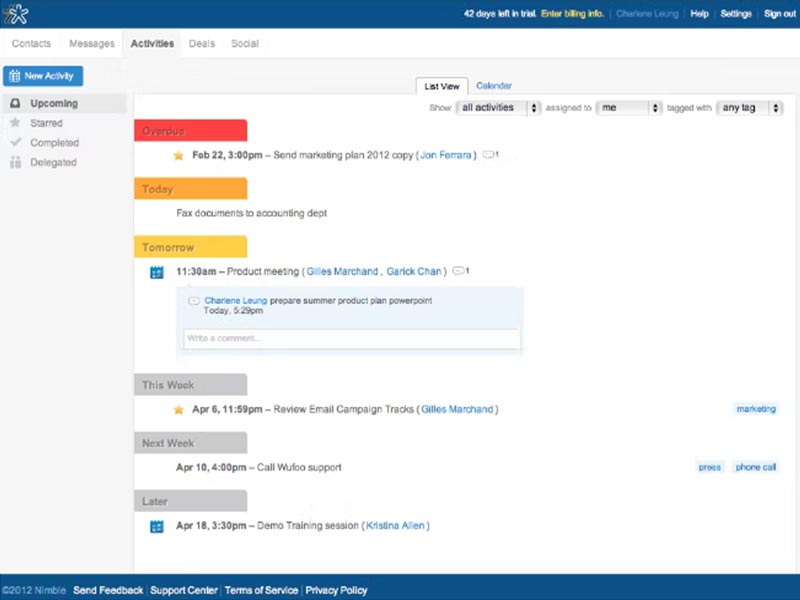This screenshot has height=600, width=800.
Task: Click calendar event icon beside Demo Training session
Action: [x=157, y=527]
